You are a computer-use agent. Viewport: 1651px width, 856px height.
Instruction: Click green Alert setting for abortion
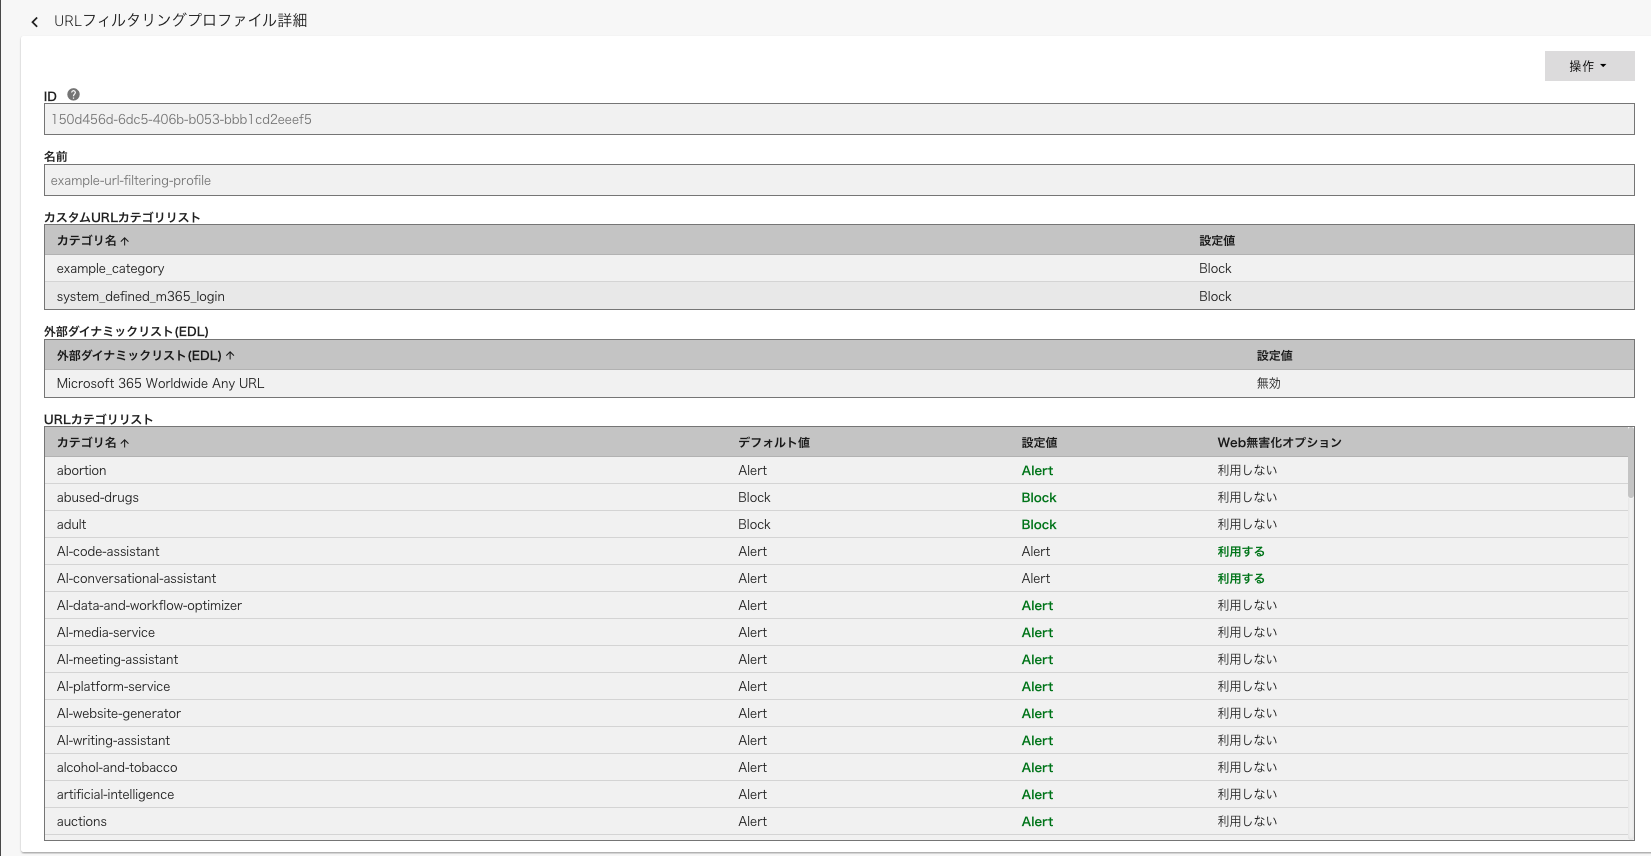(1037, 470)
